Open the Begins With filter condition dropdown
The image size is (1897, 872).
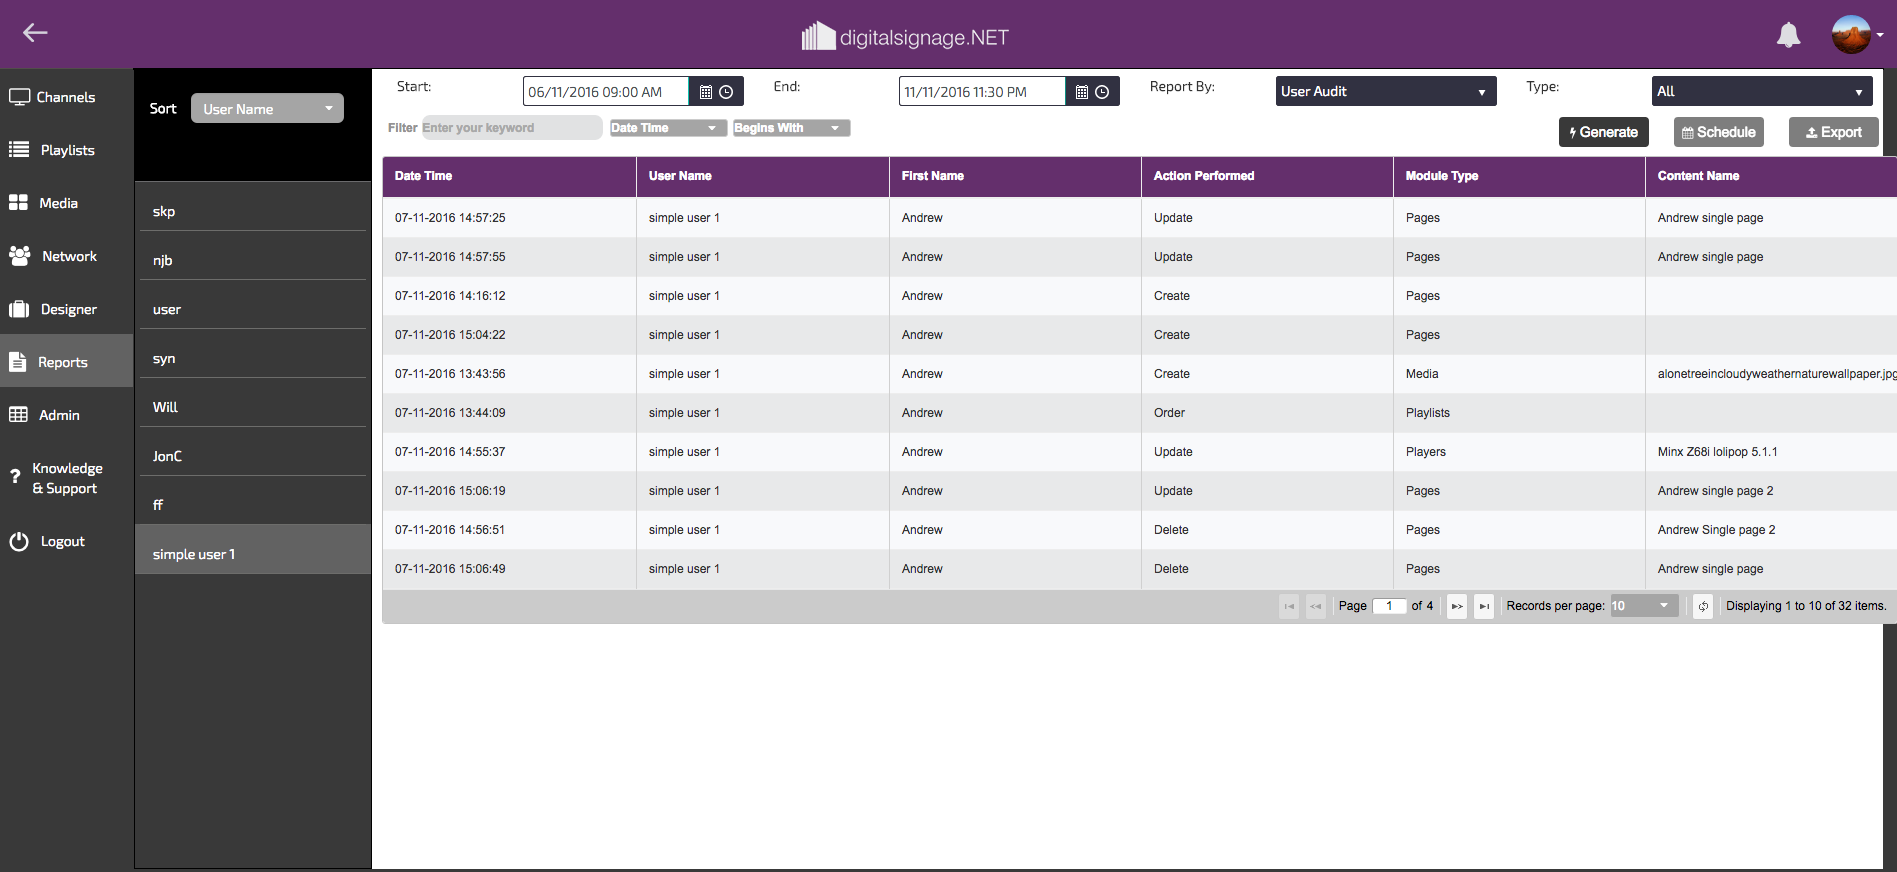(x=791, y=128)
